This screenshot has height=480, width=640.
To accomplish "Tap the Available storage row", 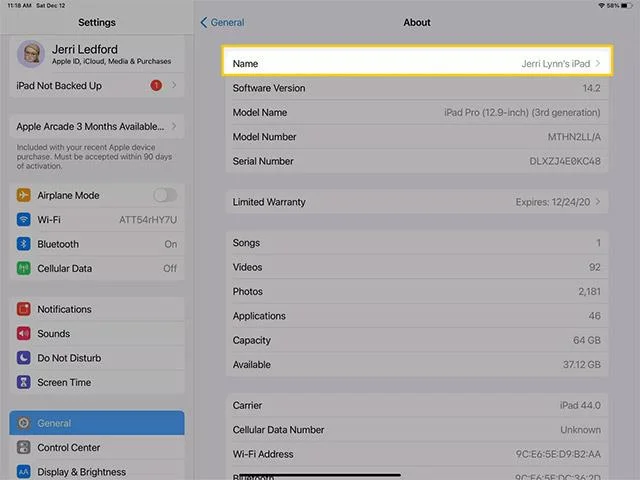I will coord(417,364).
